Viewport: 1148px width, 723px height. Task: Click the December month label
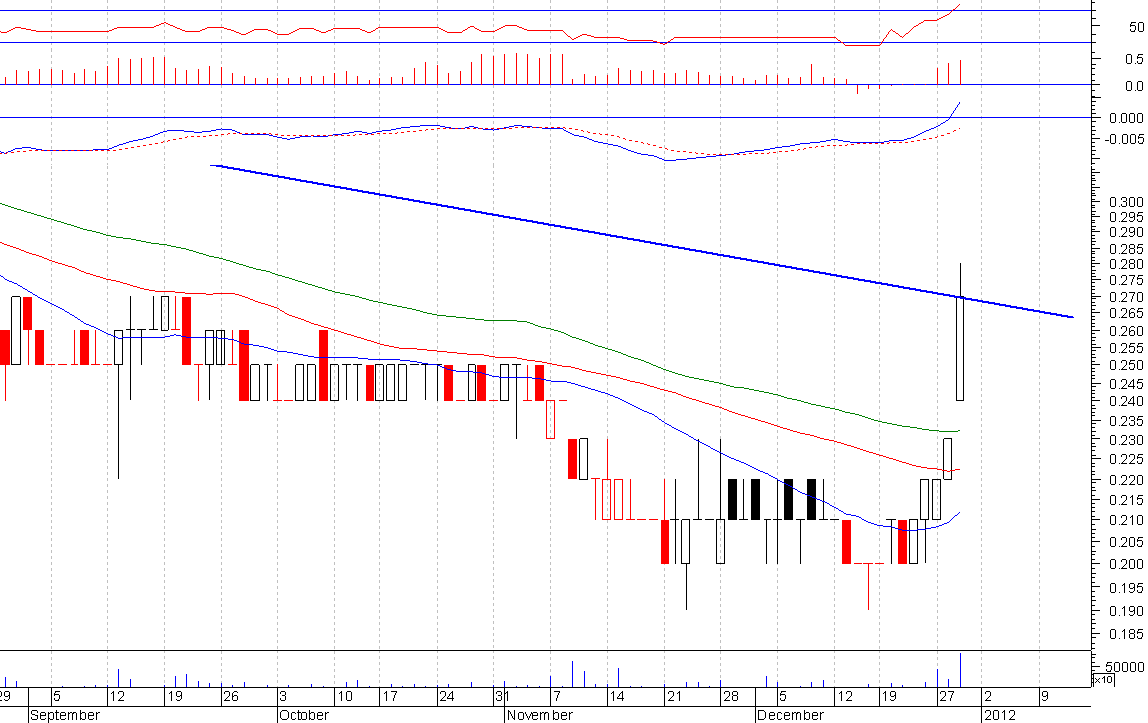pos(791,715)
